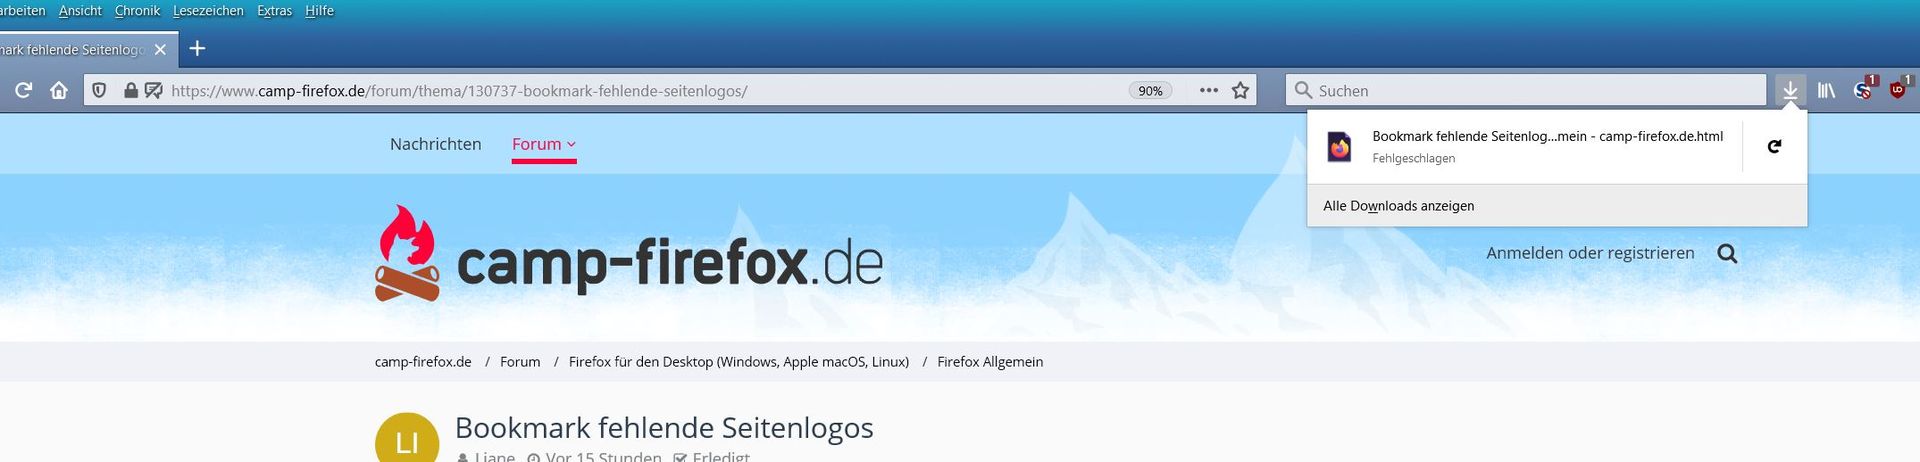
Task: Show site security padlock information
Action: [130, 90]
